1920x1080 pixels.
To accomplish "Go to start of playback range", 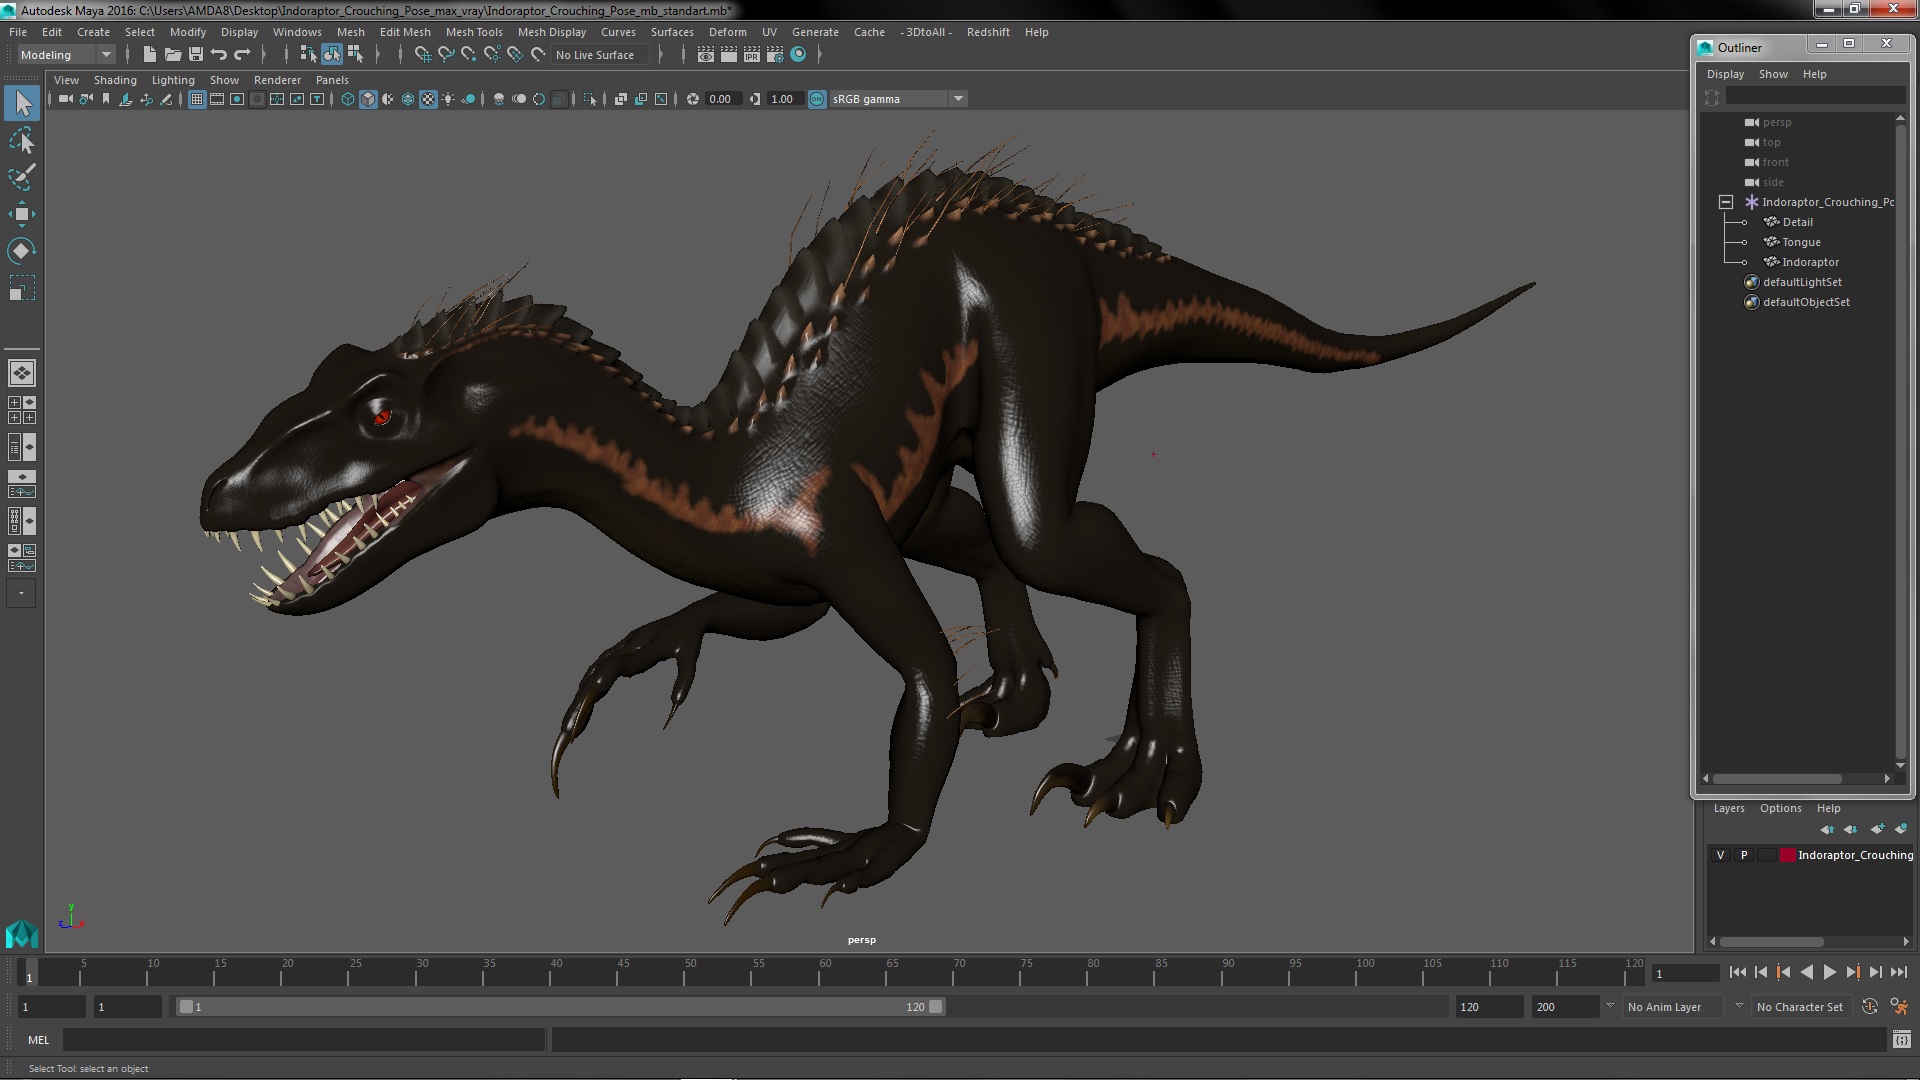I will pos(1737,972).
